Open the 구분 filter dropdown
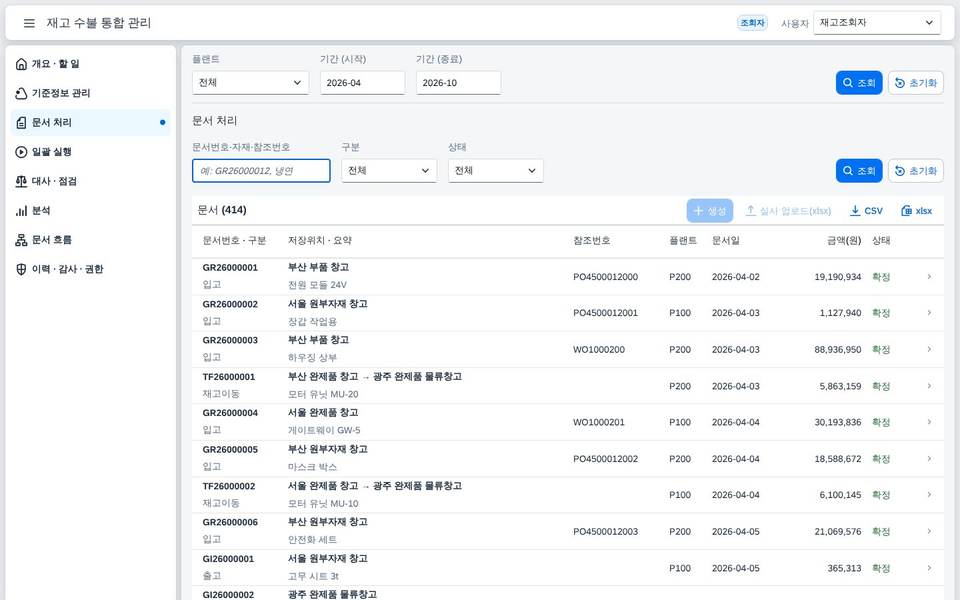The height and width of the screenshot is (600, 960). [389, 171]
